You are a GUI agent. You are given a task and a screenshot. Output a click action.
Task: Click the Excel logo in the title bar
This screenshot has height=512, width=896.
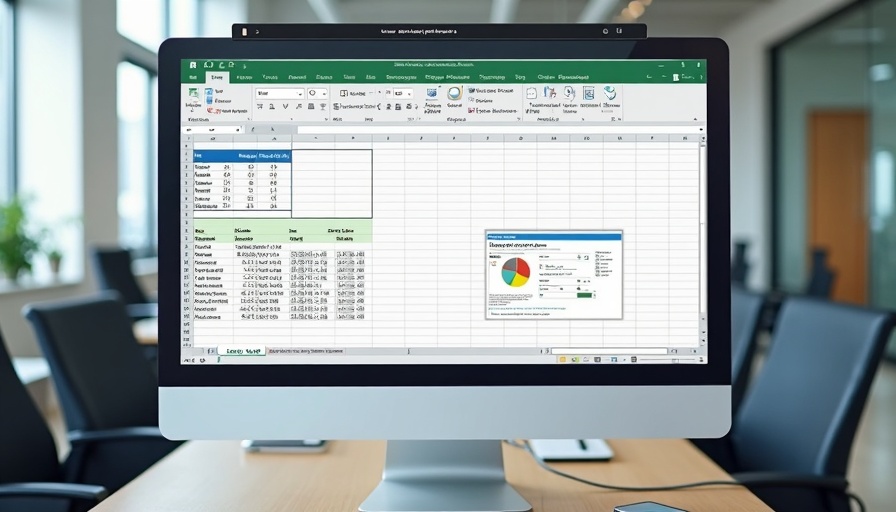coord(193,65)
